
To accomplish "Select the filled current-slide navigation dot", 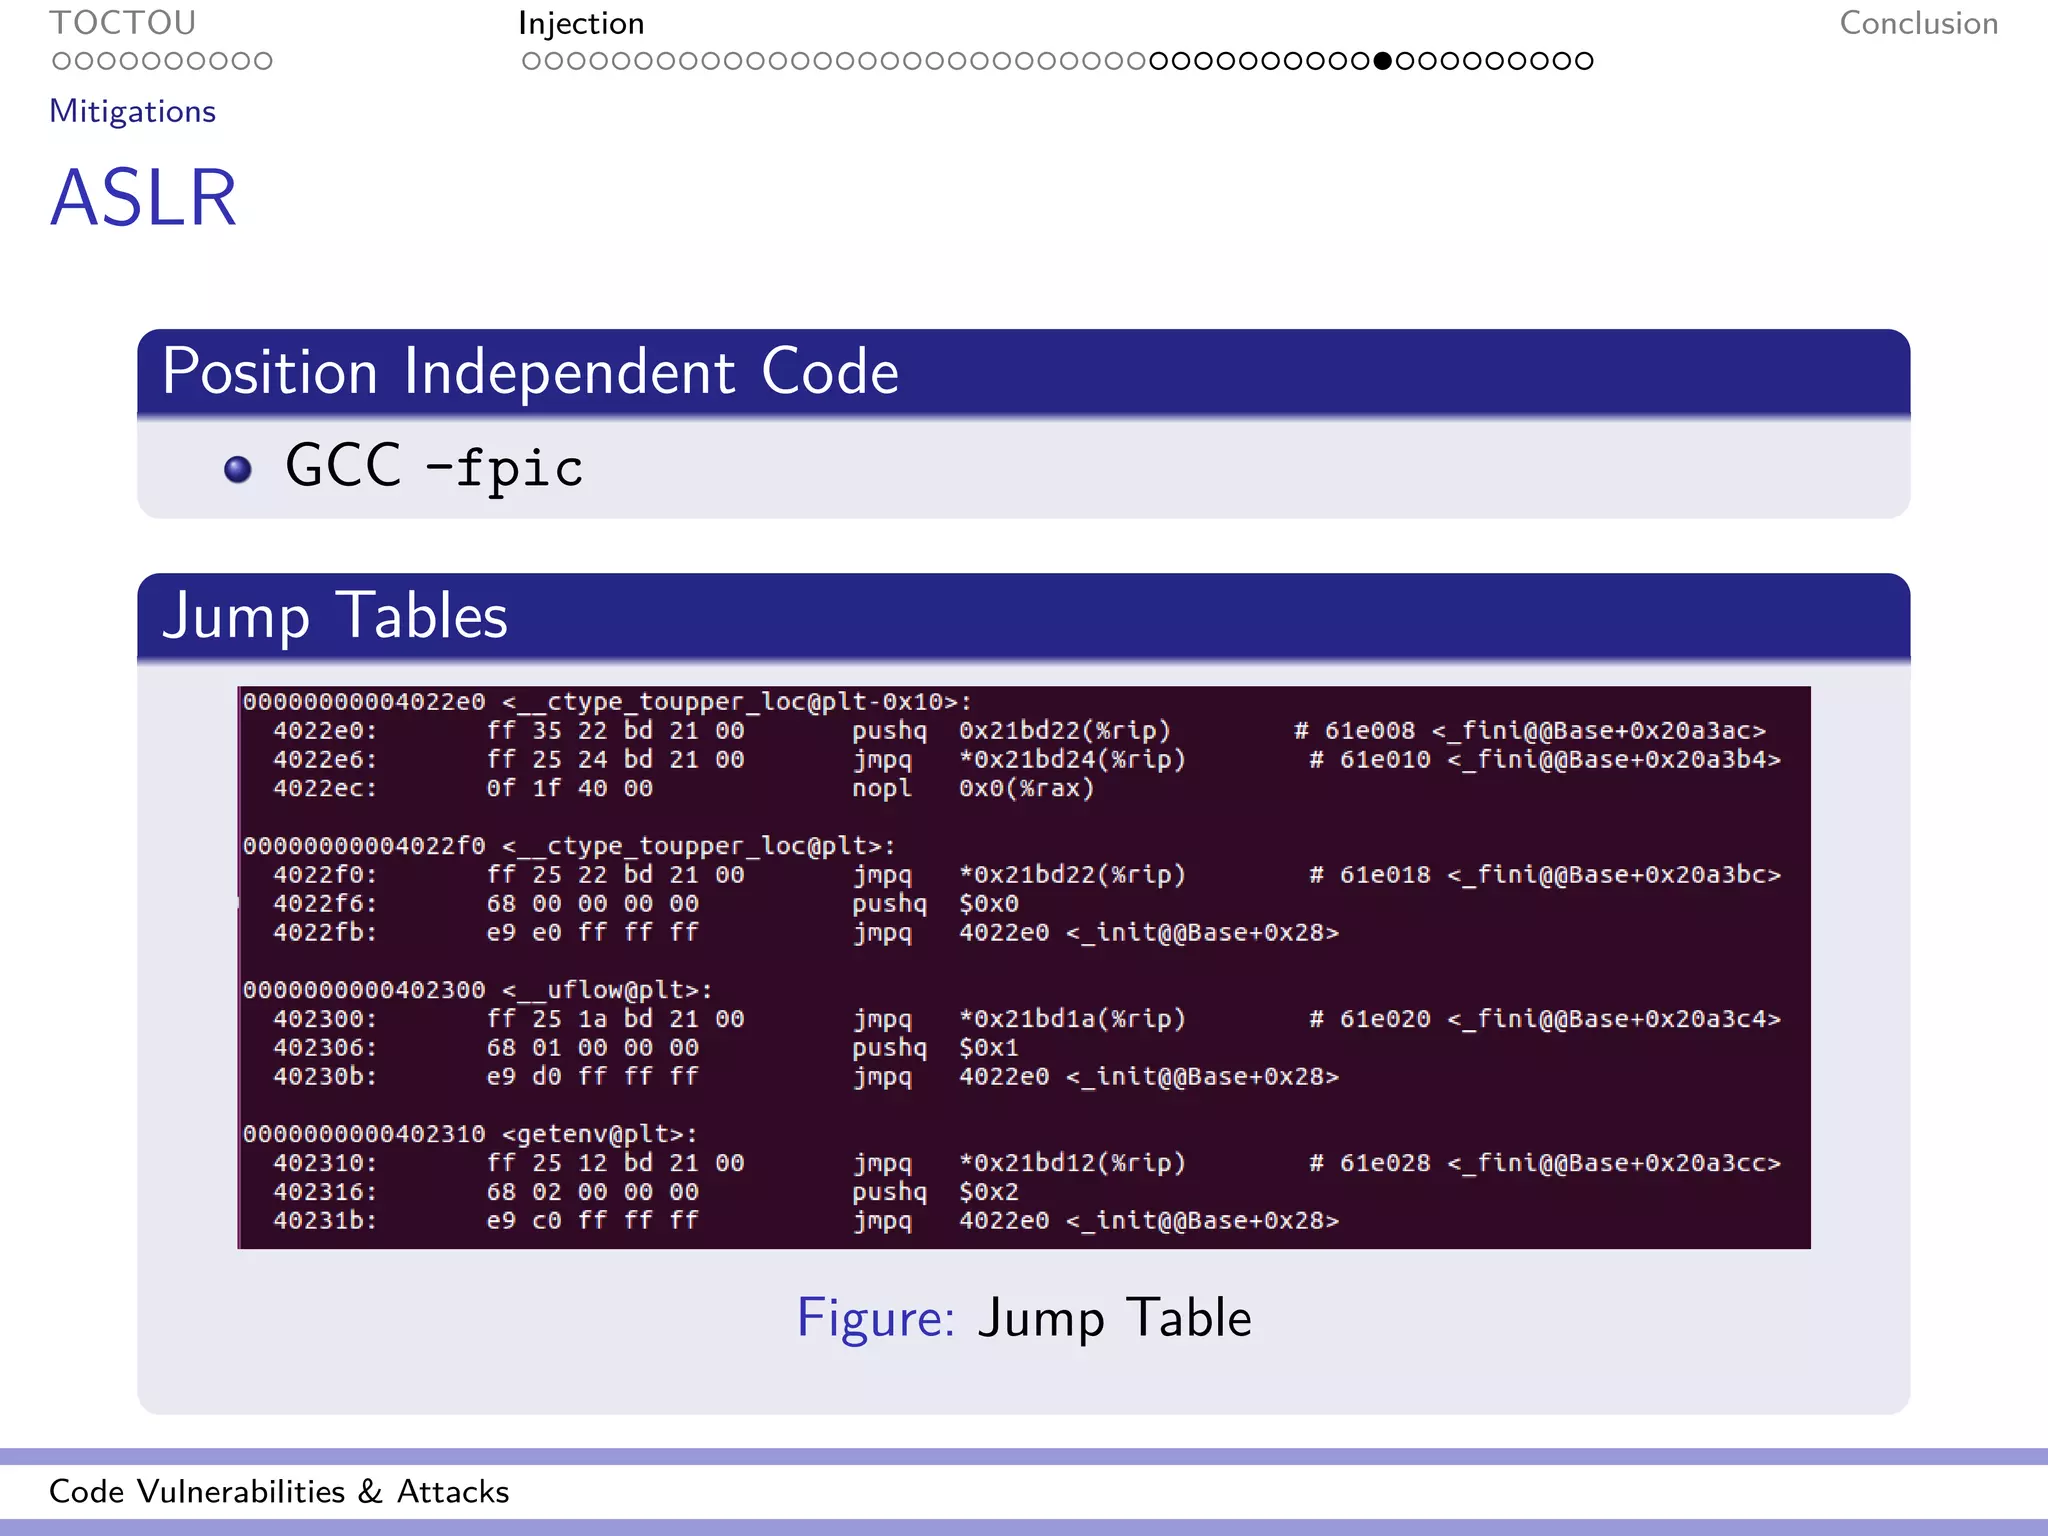I will (1383, 61).
